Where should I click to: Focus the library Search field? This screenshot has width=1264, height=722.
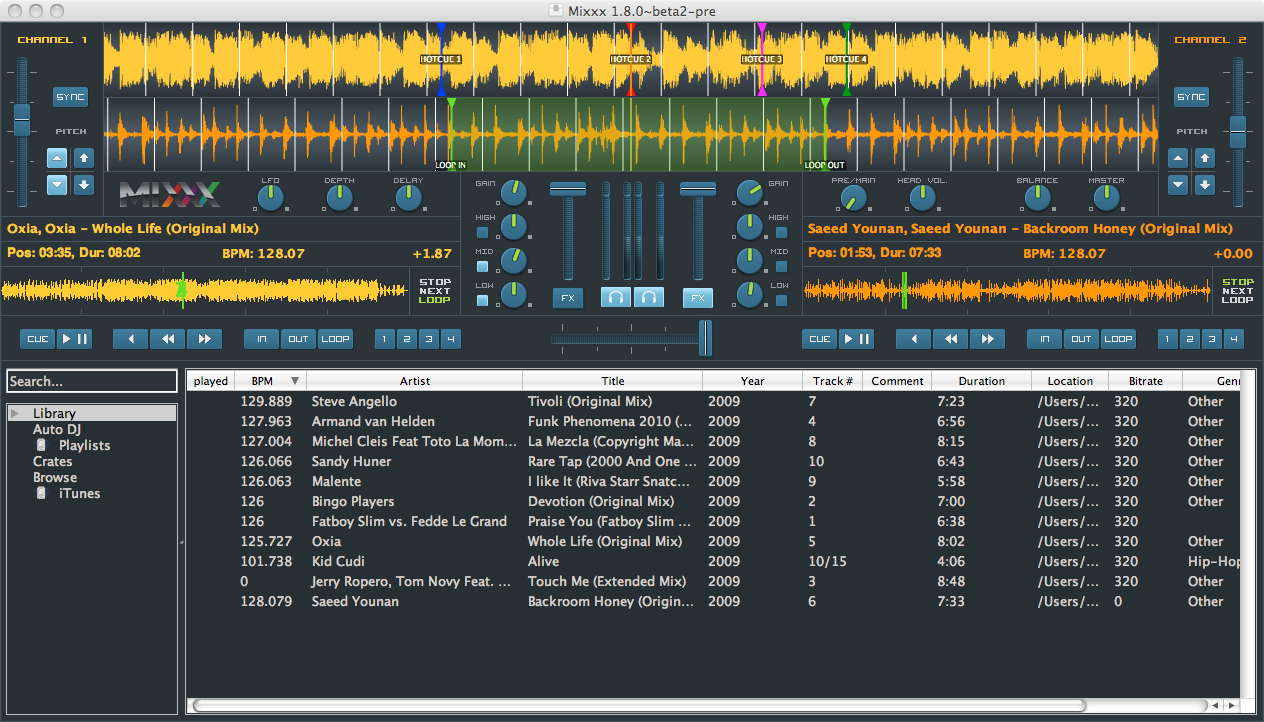pyautogui.click(x=92, y=381)
